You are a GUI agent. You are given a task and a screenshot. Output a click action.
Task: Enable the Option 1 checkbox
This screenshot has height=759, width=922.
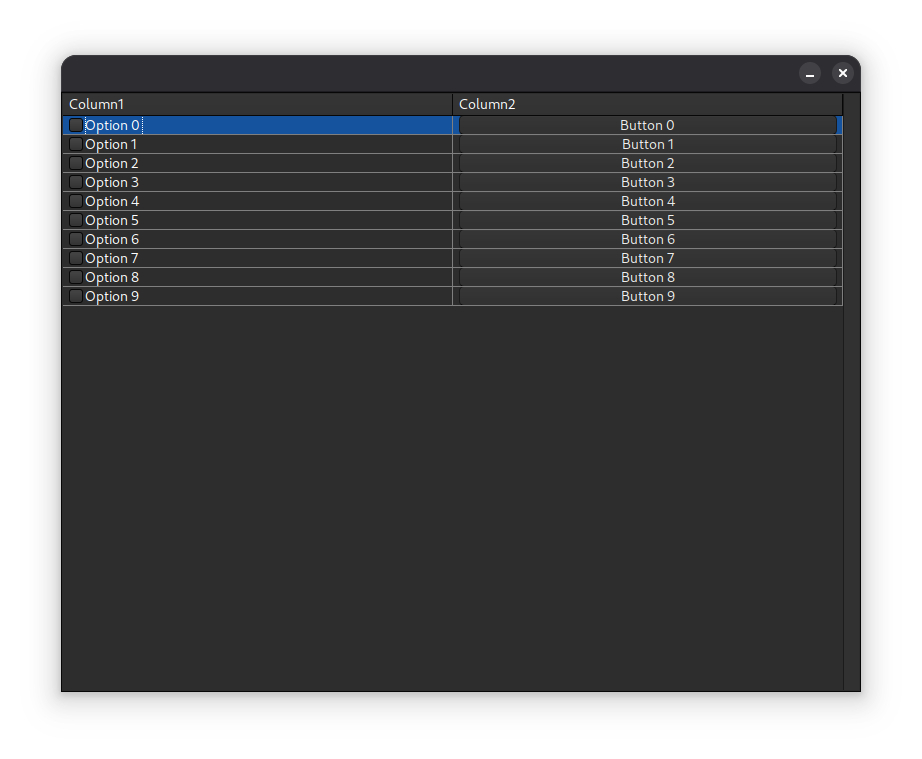(76, 144)
